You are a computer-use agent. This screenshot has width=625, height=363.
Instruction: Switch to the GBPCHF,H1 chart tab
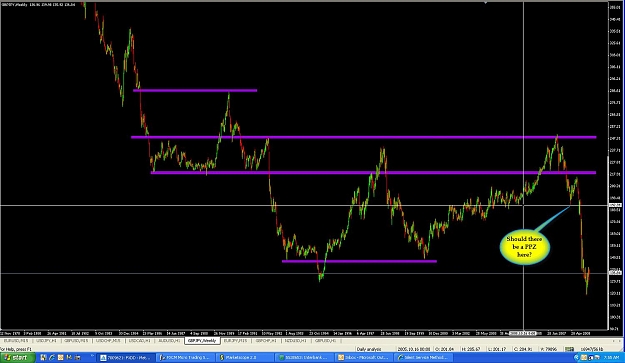266,341
